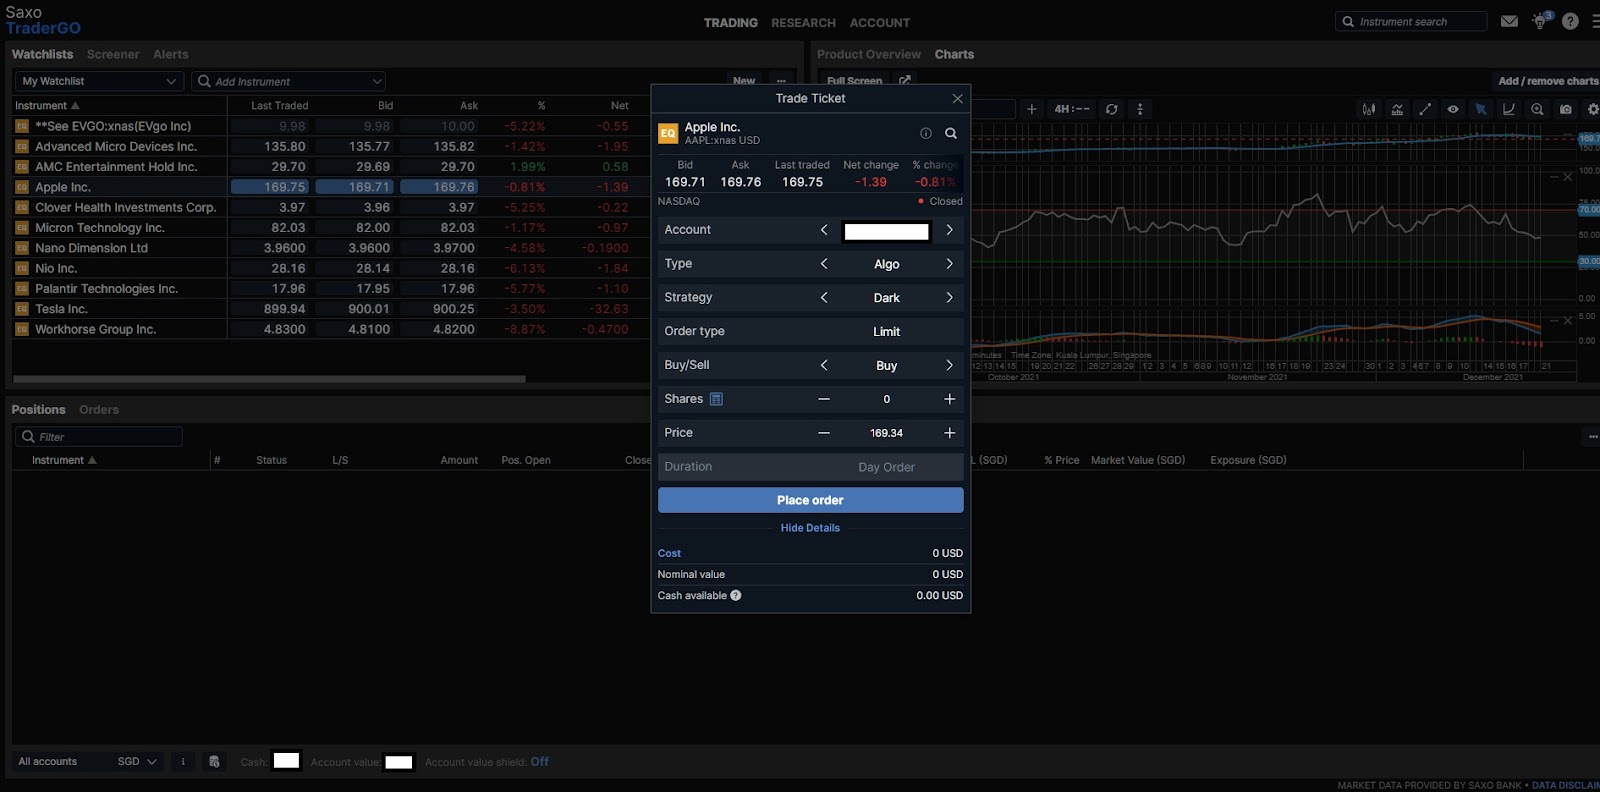Open the positions panel options menu
Viewport: 1600px width, 792px height.
click(1592, 437)
